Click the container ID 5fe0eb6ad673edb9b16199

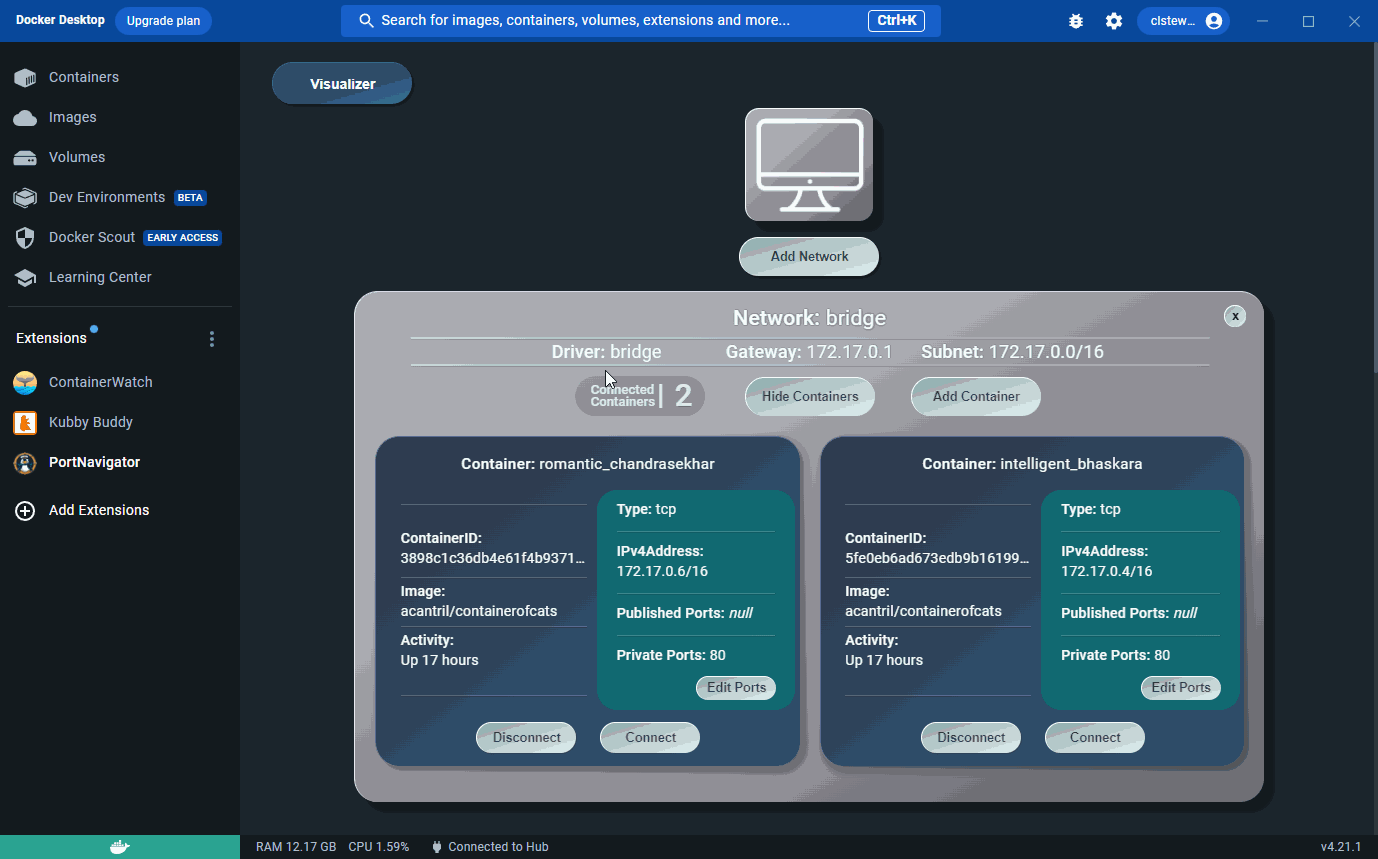point(937,558)
